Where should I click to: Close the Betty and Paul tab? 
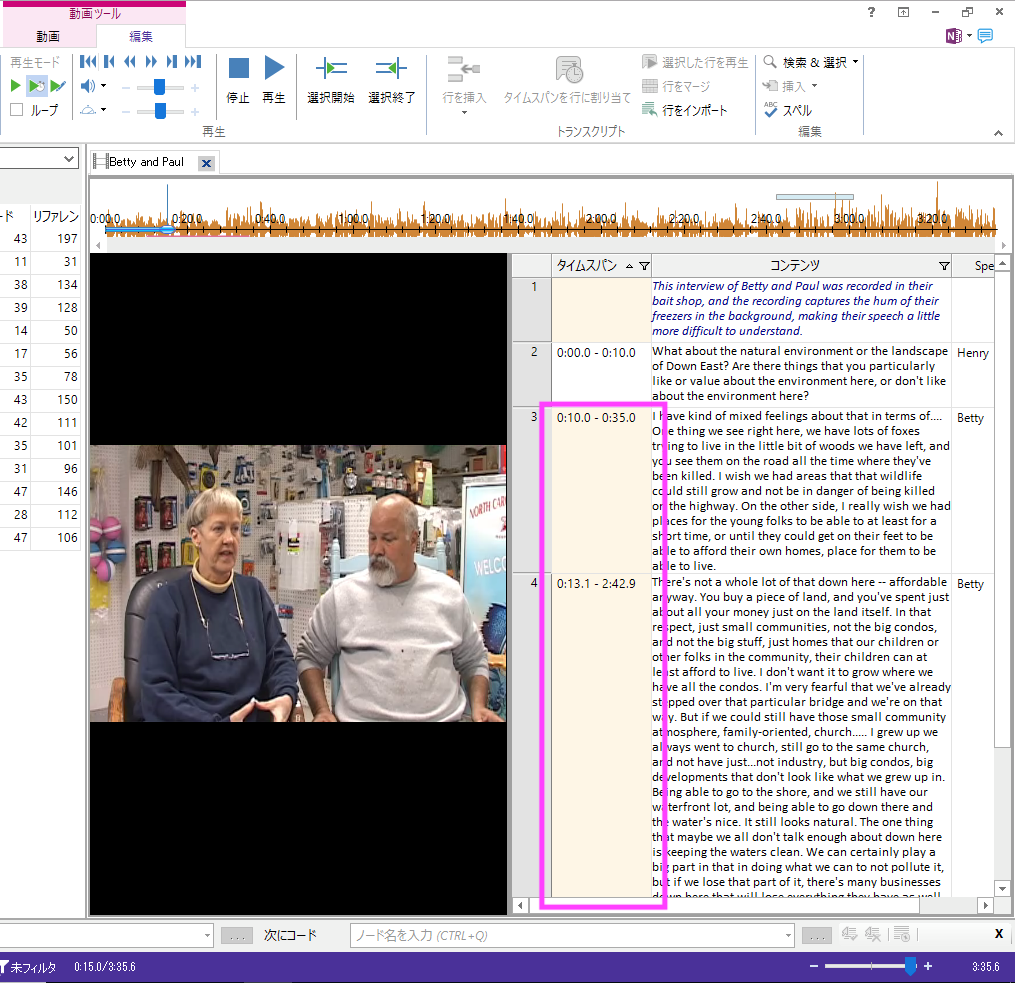[x=205, y=162]
